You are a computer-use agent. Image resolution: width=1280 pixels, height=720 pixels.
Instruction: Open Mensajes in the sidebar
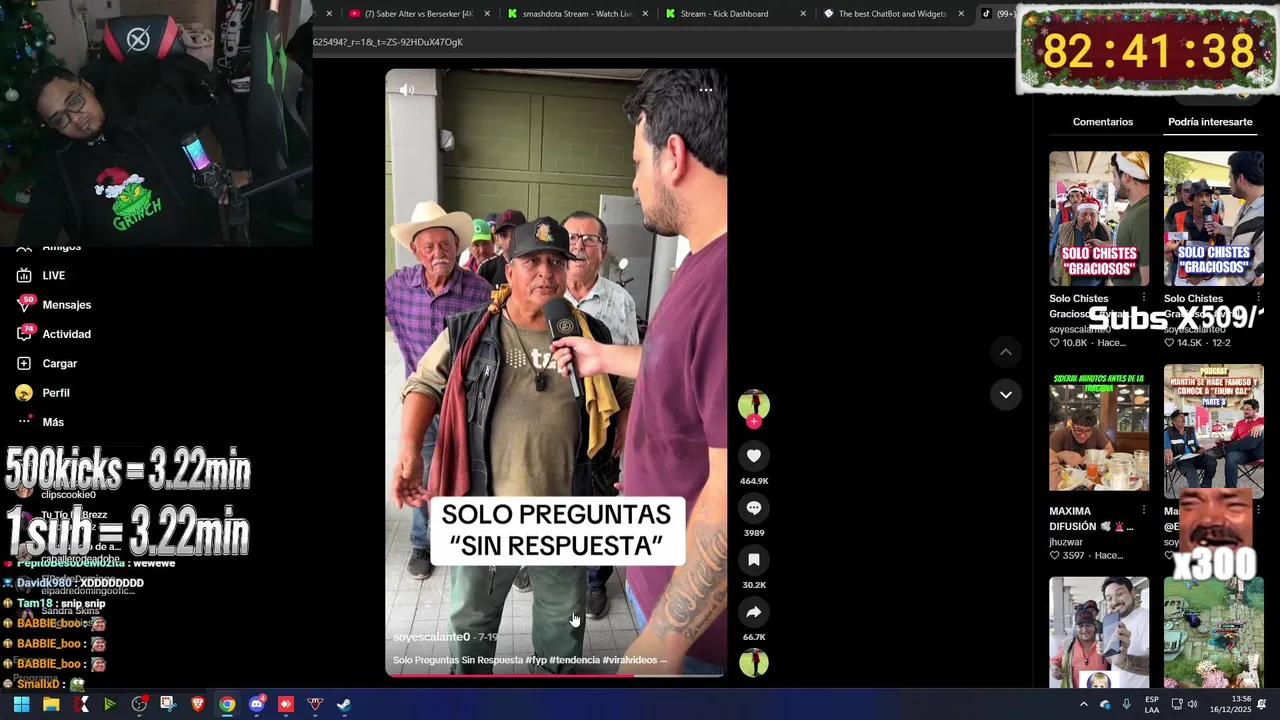pos(67,305)
